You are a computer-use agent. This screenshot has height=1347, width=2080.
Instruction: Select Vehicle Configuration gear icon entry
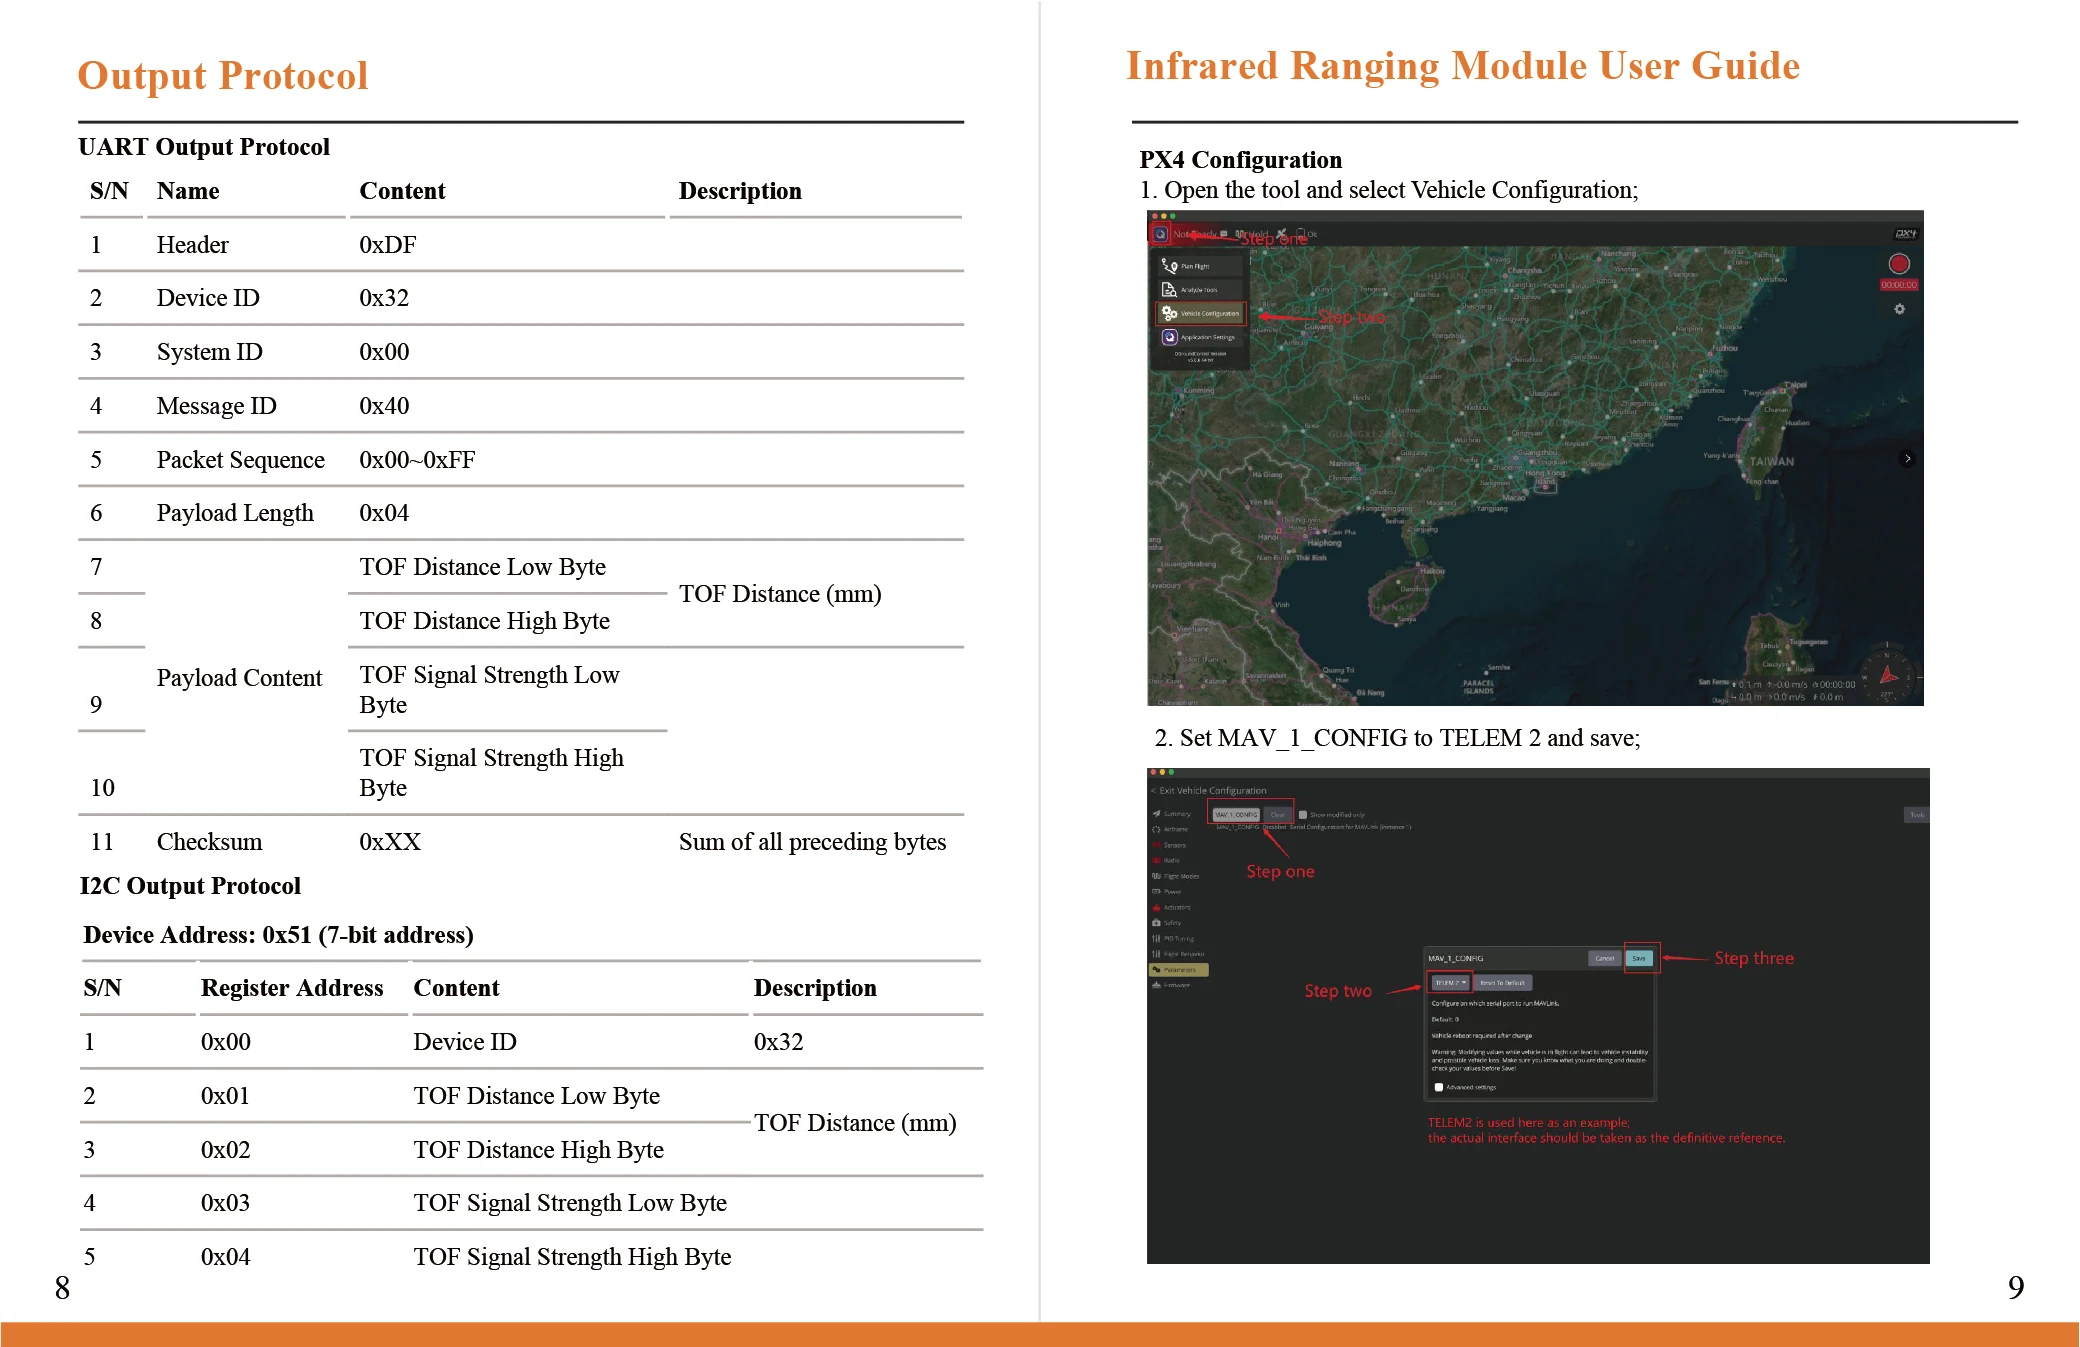(x=1201, y=313)
